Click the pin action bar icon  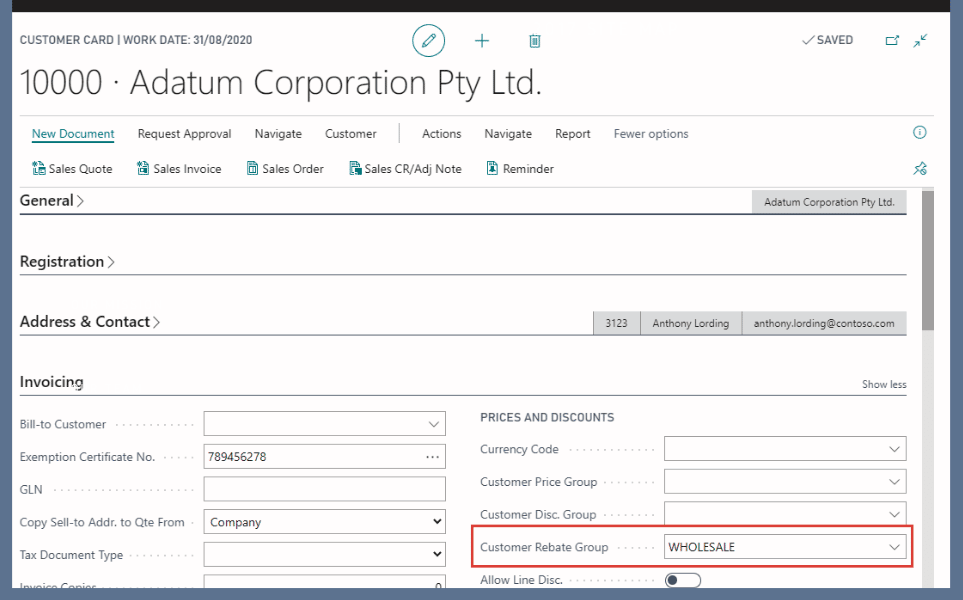point(919,168)
